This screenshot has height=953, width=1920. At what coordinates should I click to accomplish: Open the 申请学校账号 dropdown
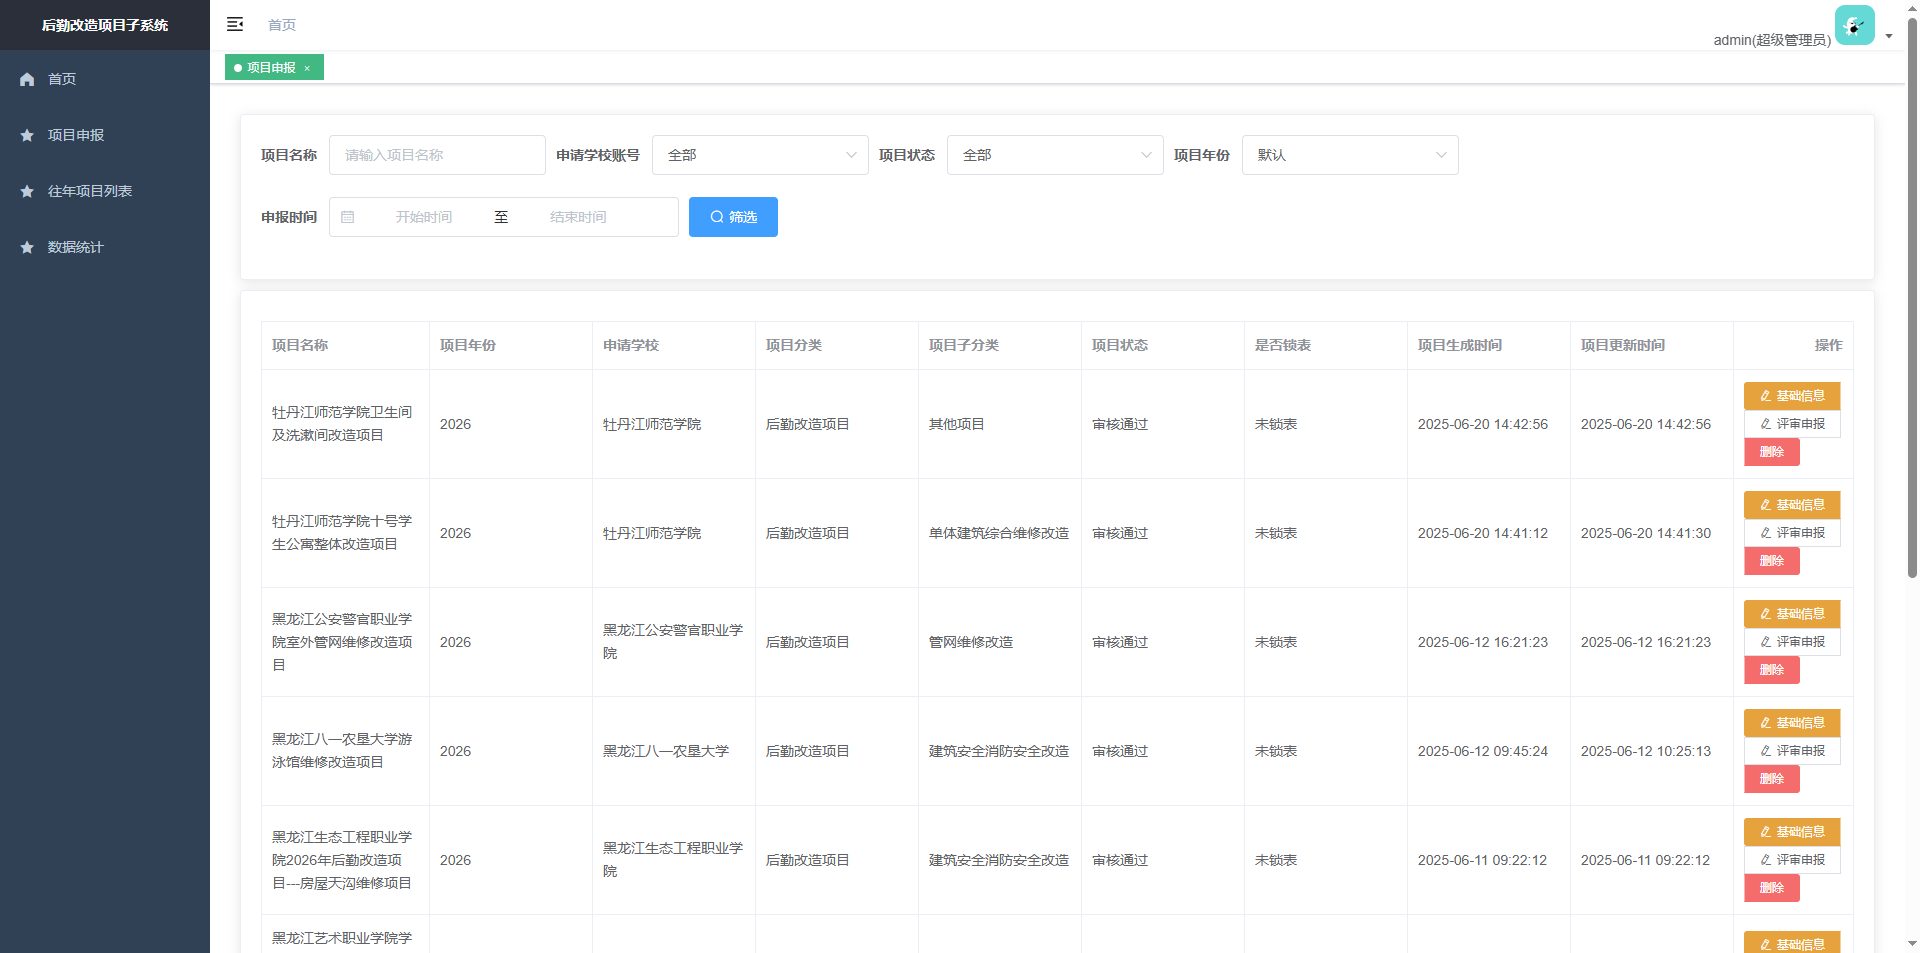[759, 155]
